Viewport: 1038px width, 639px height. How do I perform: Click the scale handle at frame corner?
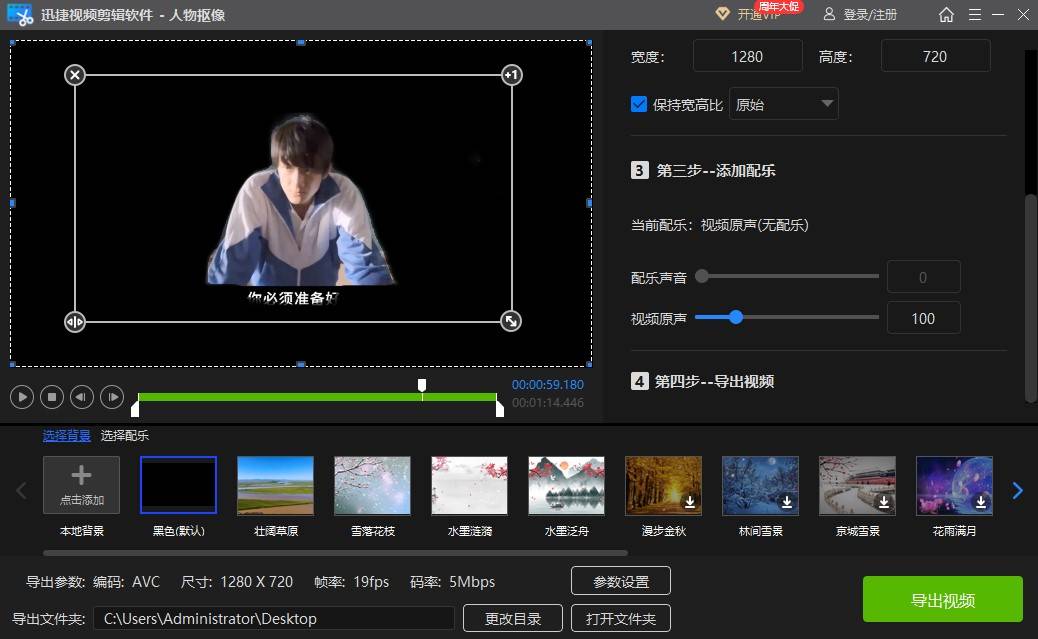click(511, 322)
